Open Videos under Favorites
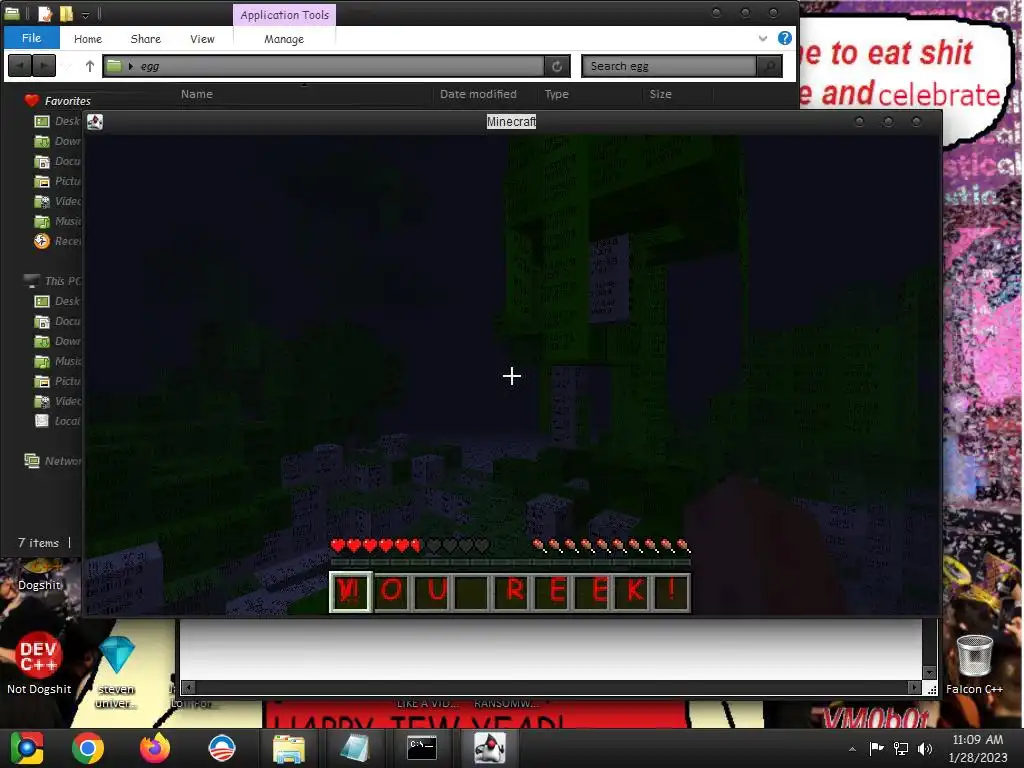 57,201
